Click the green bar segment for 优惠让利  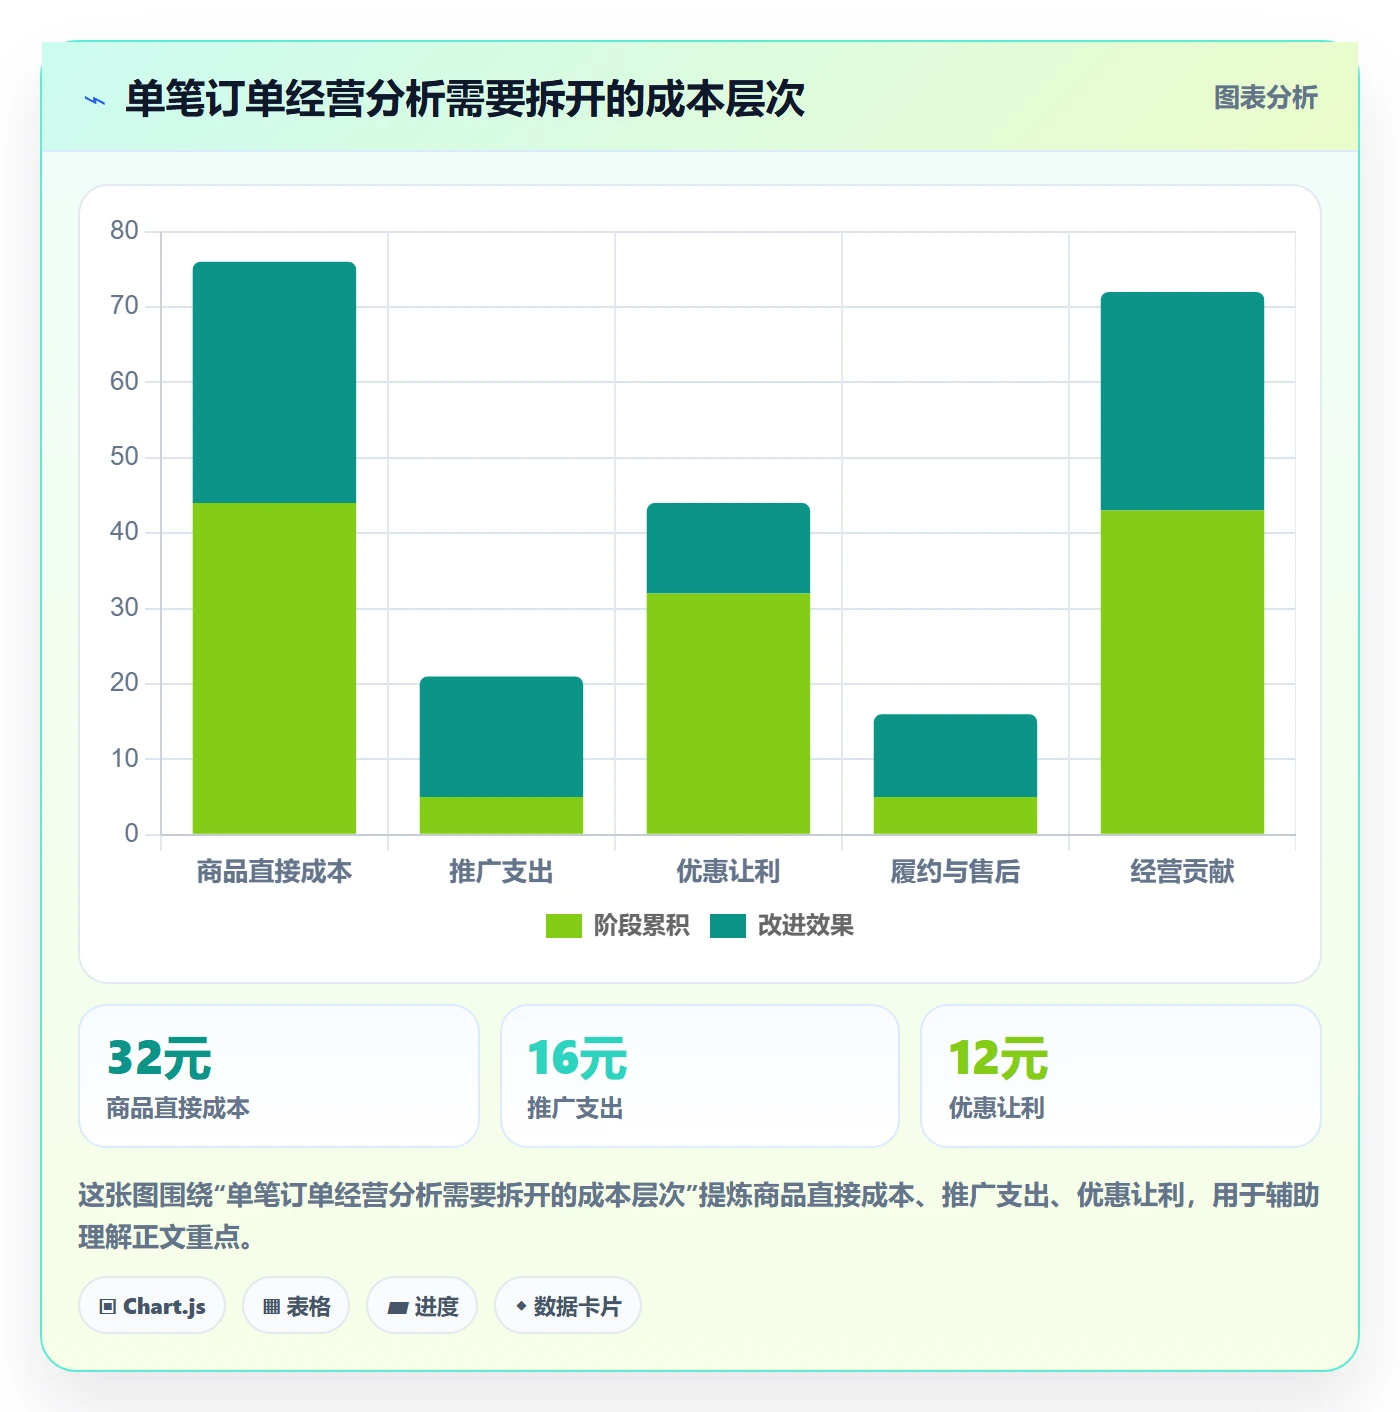(728, 713)
